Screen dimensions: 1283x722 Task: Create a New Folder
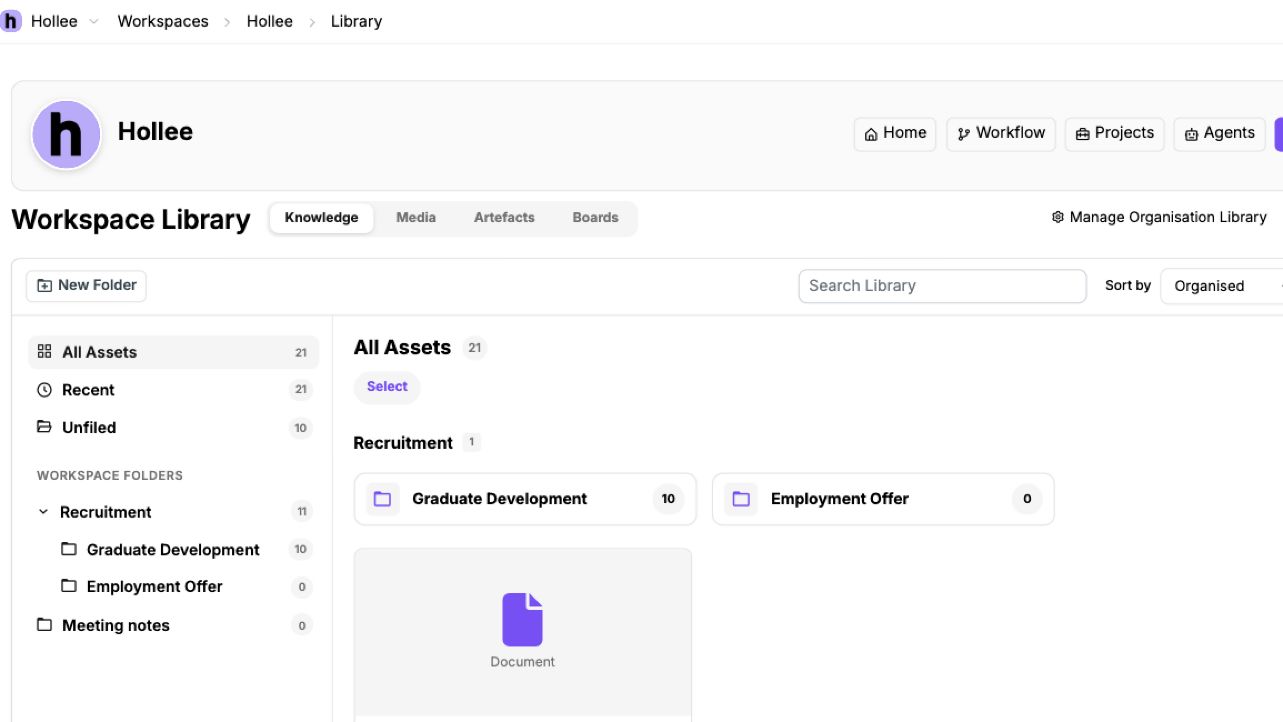pyautogui.click(x=86, y=286)
